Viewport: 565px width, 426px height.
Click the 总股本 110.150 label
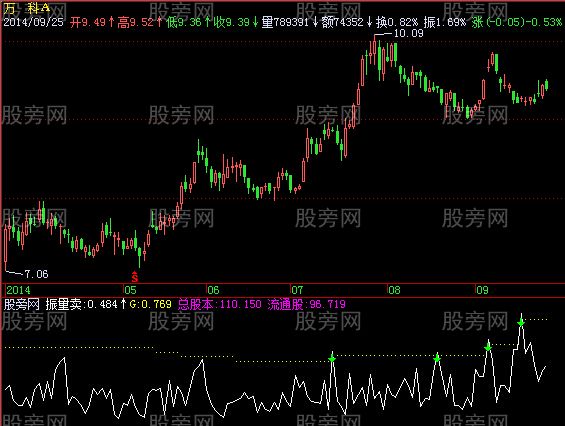(x=219, y=305)
